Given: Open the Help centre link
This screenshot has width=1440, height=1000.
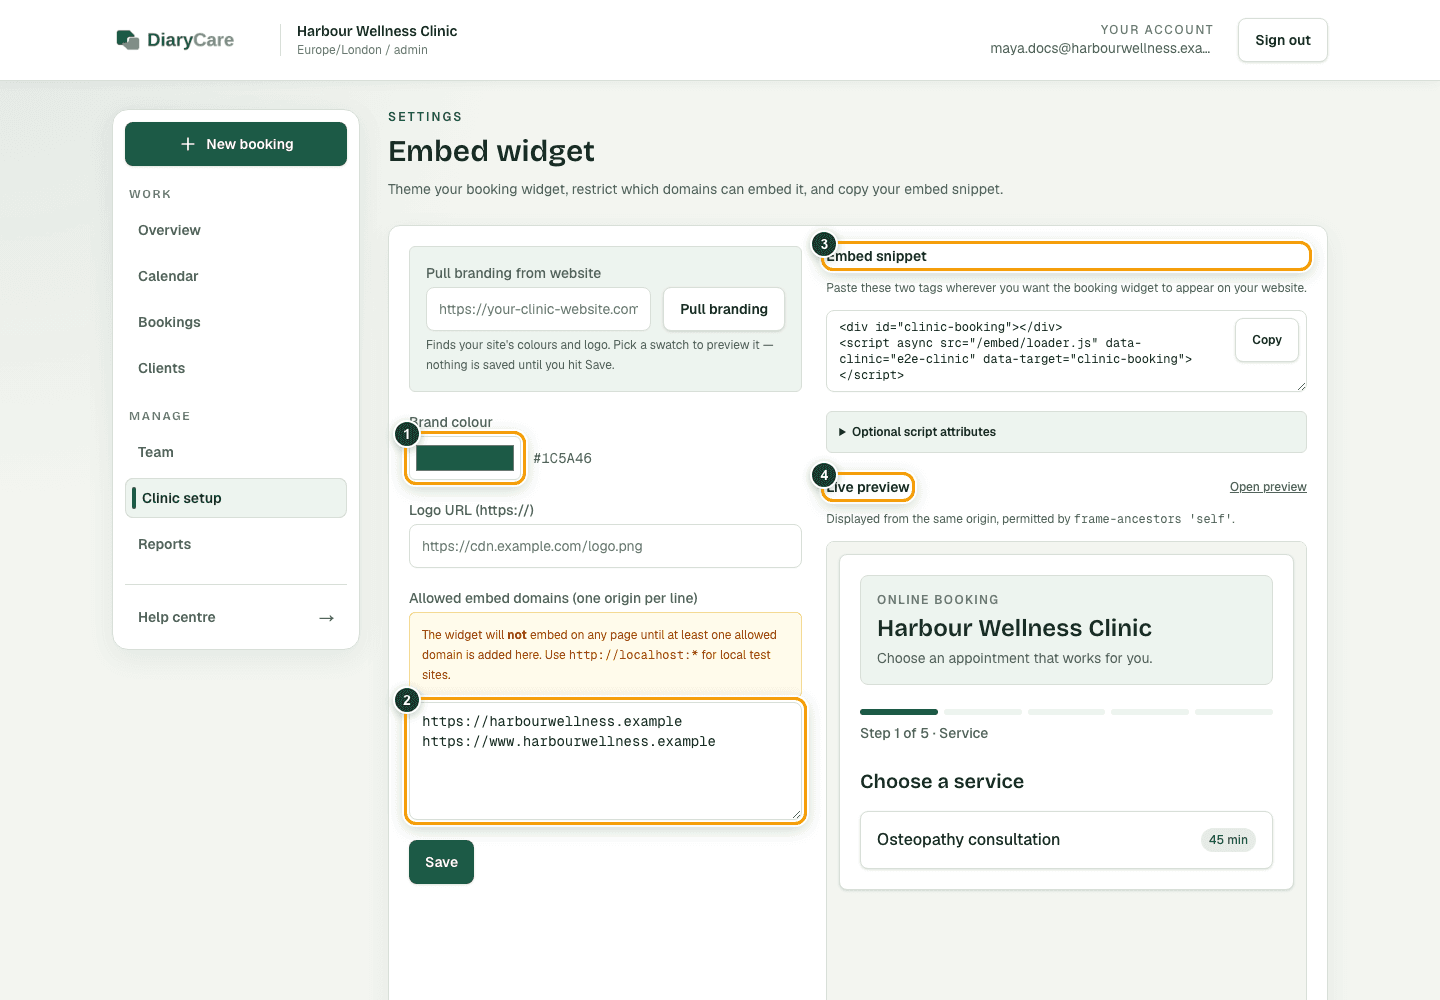Looking at the screenshot, I should (236, 617).
